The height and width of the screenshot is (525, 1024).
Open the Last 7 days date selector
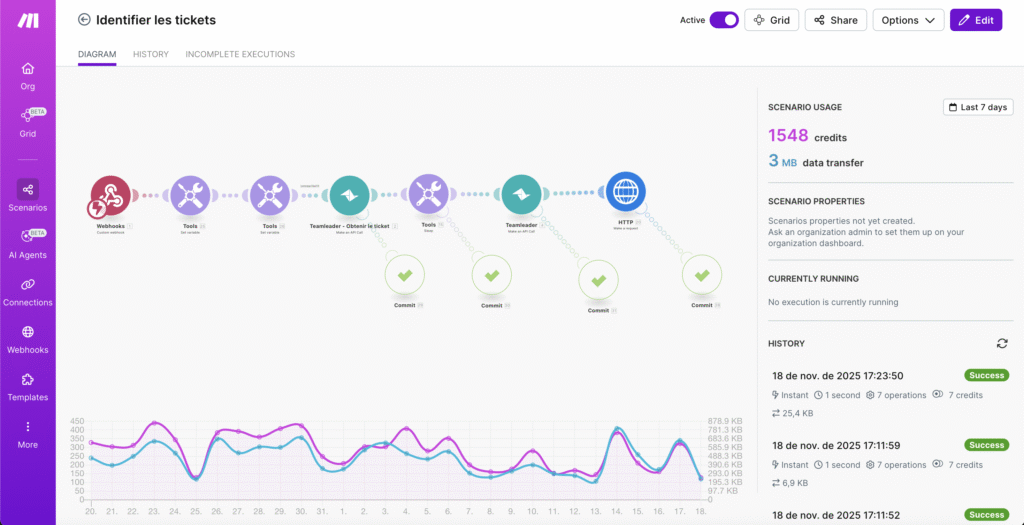978,107
